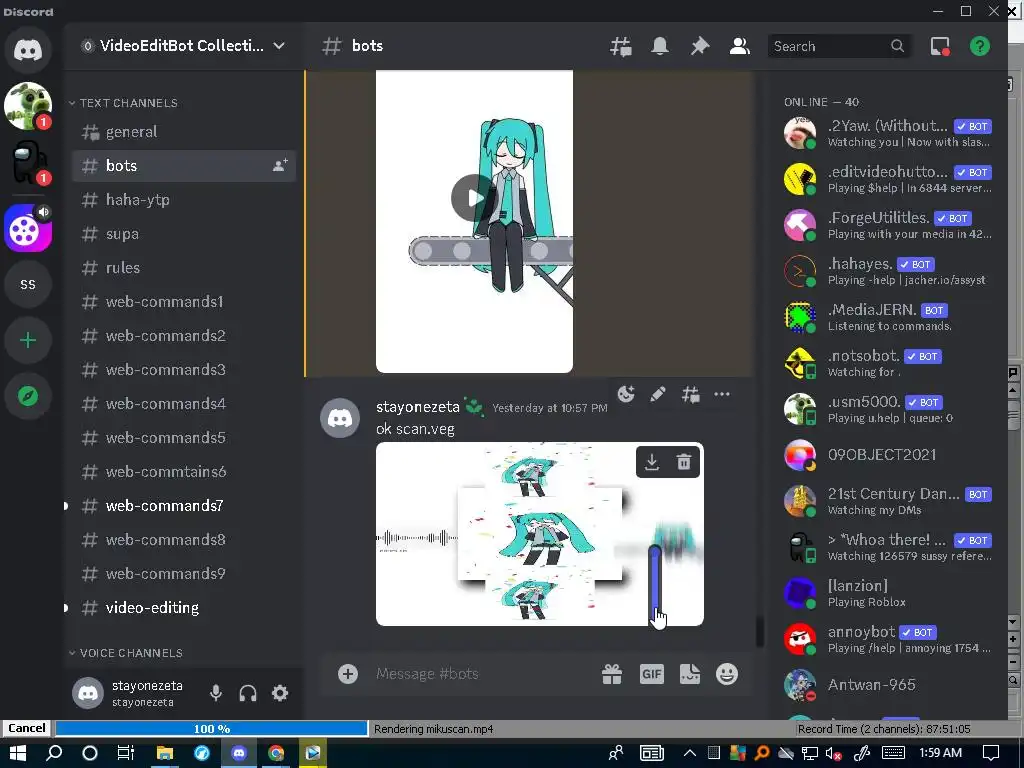
Task: Open the Peashooter server icon
Action: [27, 106]
